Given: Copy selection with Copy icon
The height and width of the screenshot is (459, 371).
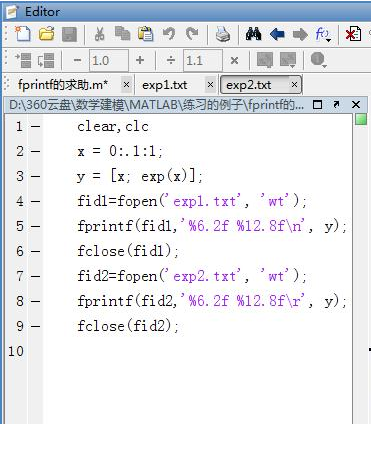Looking at the screenshot, I should tap(122, 34).
